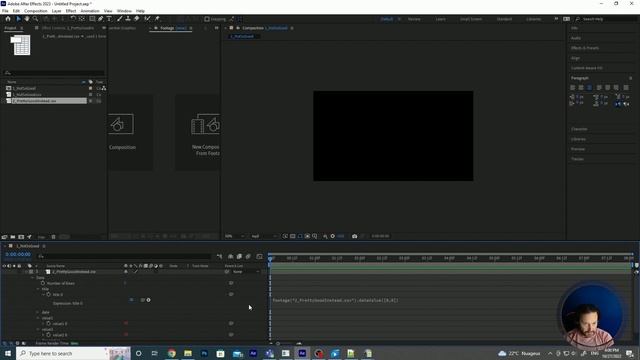Screen dimensions: 640x360
Task: Collapse the title group in timeline
Action: [x=38, y=289]
